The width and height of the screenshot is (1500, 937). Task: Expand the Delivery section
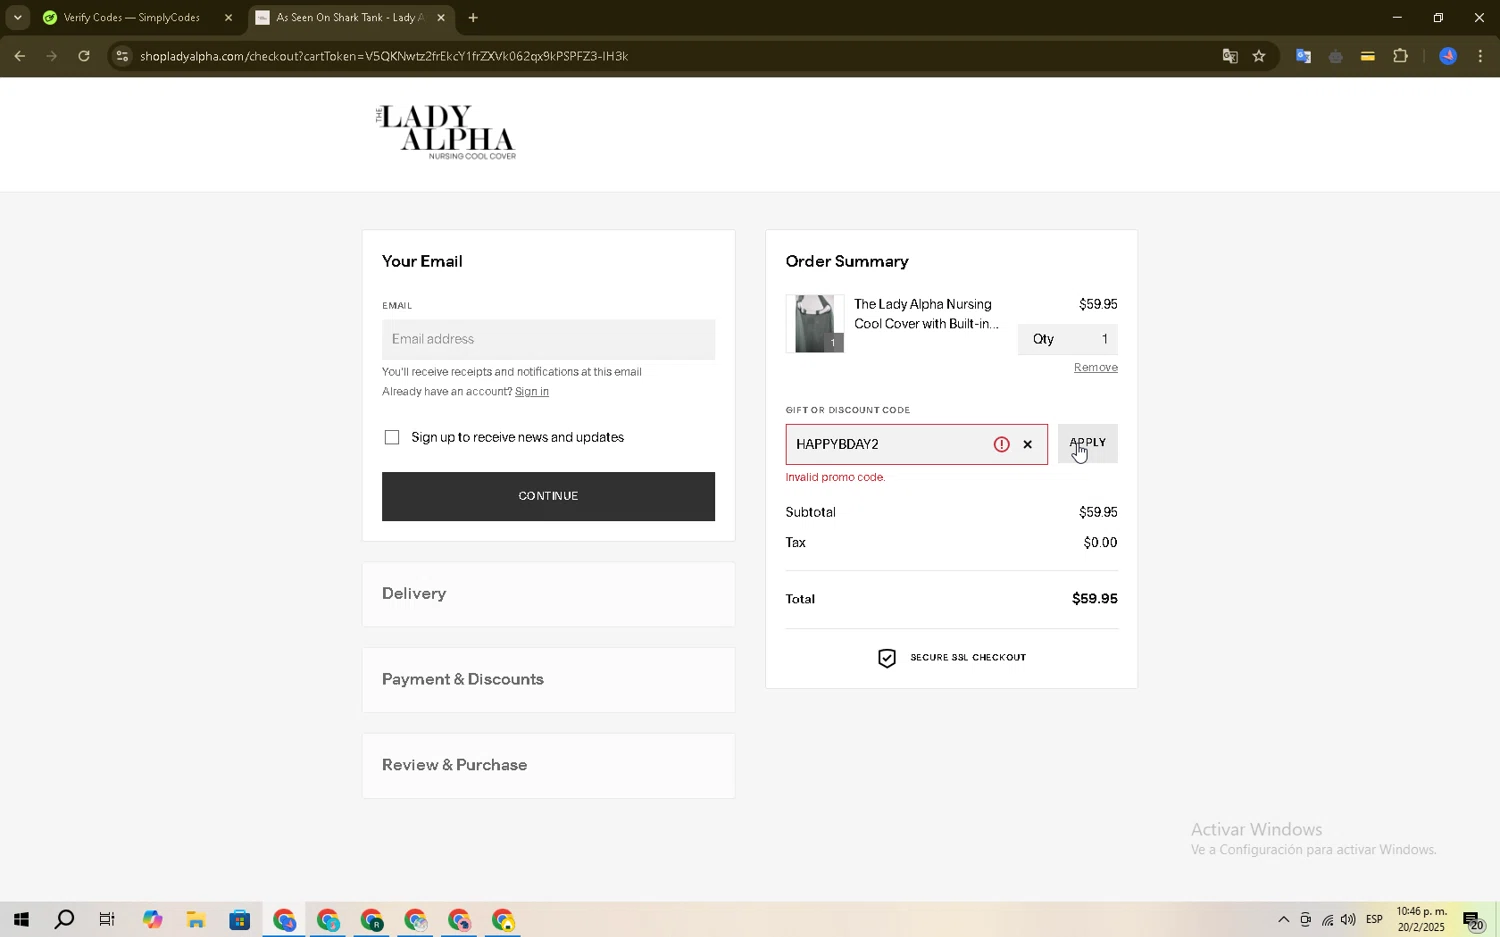pos(548,594)
